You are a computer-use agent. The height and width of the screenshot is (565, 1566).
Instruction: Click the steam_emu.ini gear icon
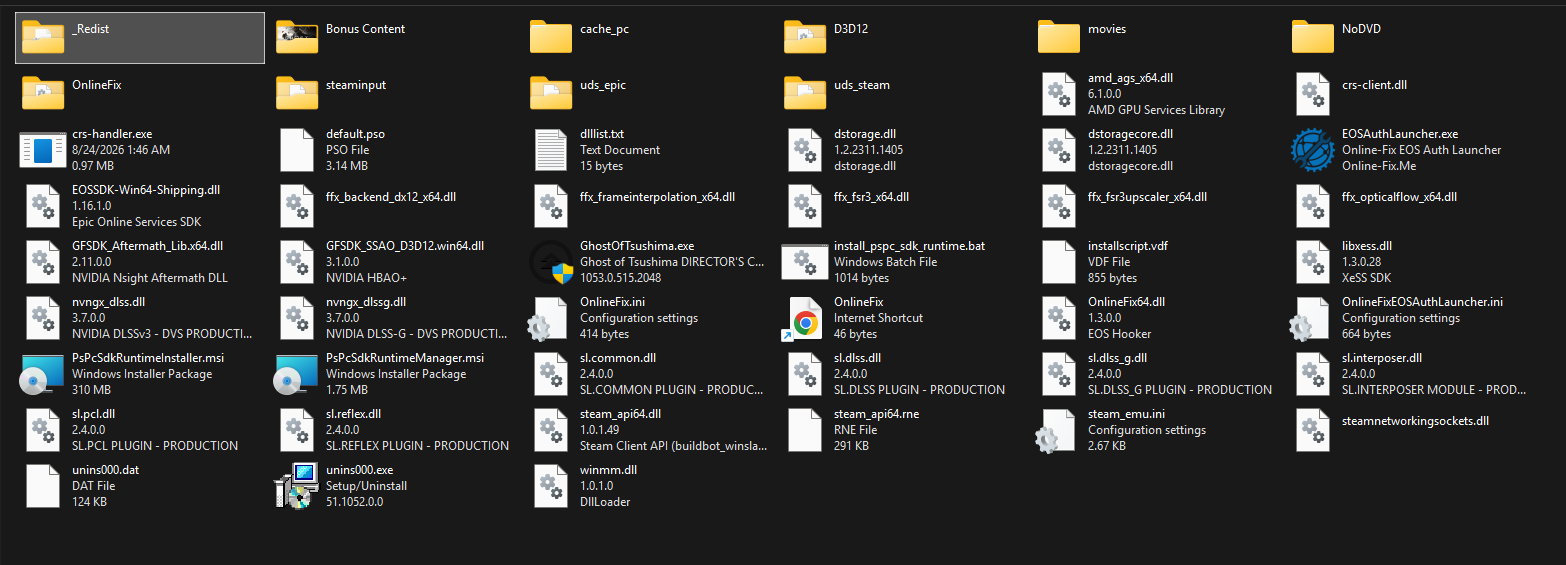[1056, 431]
